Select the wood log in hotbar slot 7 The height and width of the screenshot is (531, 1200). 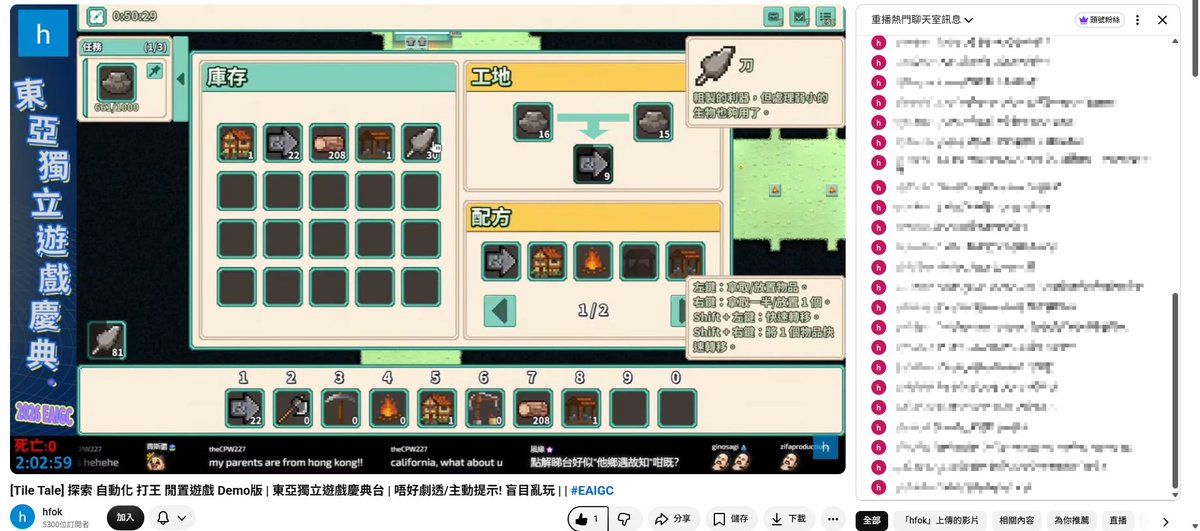coord(532,408)
